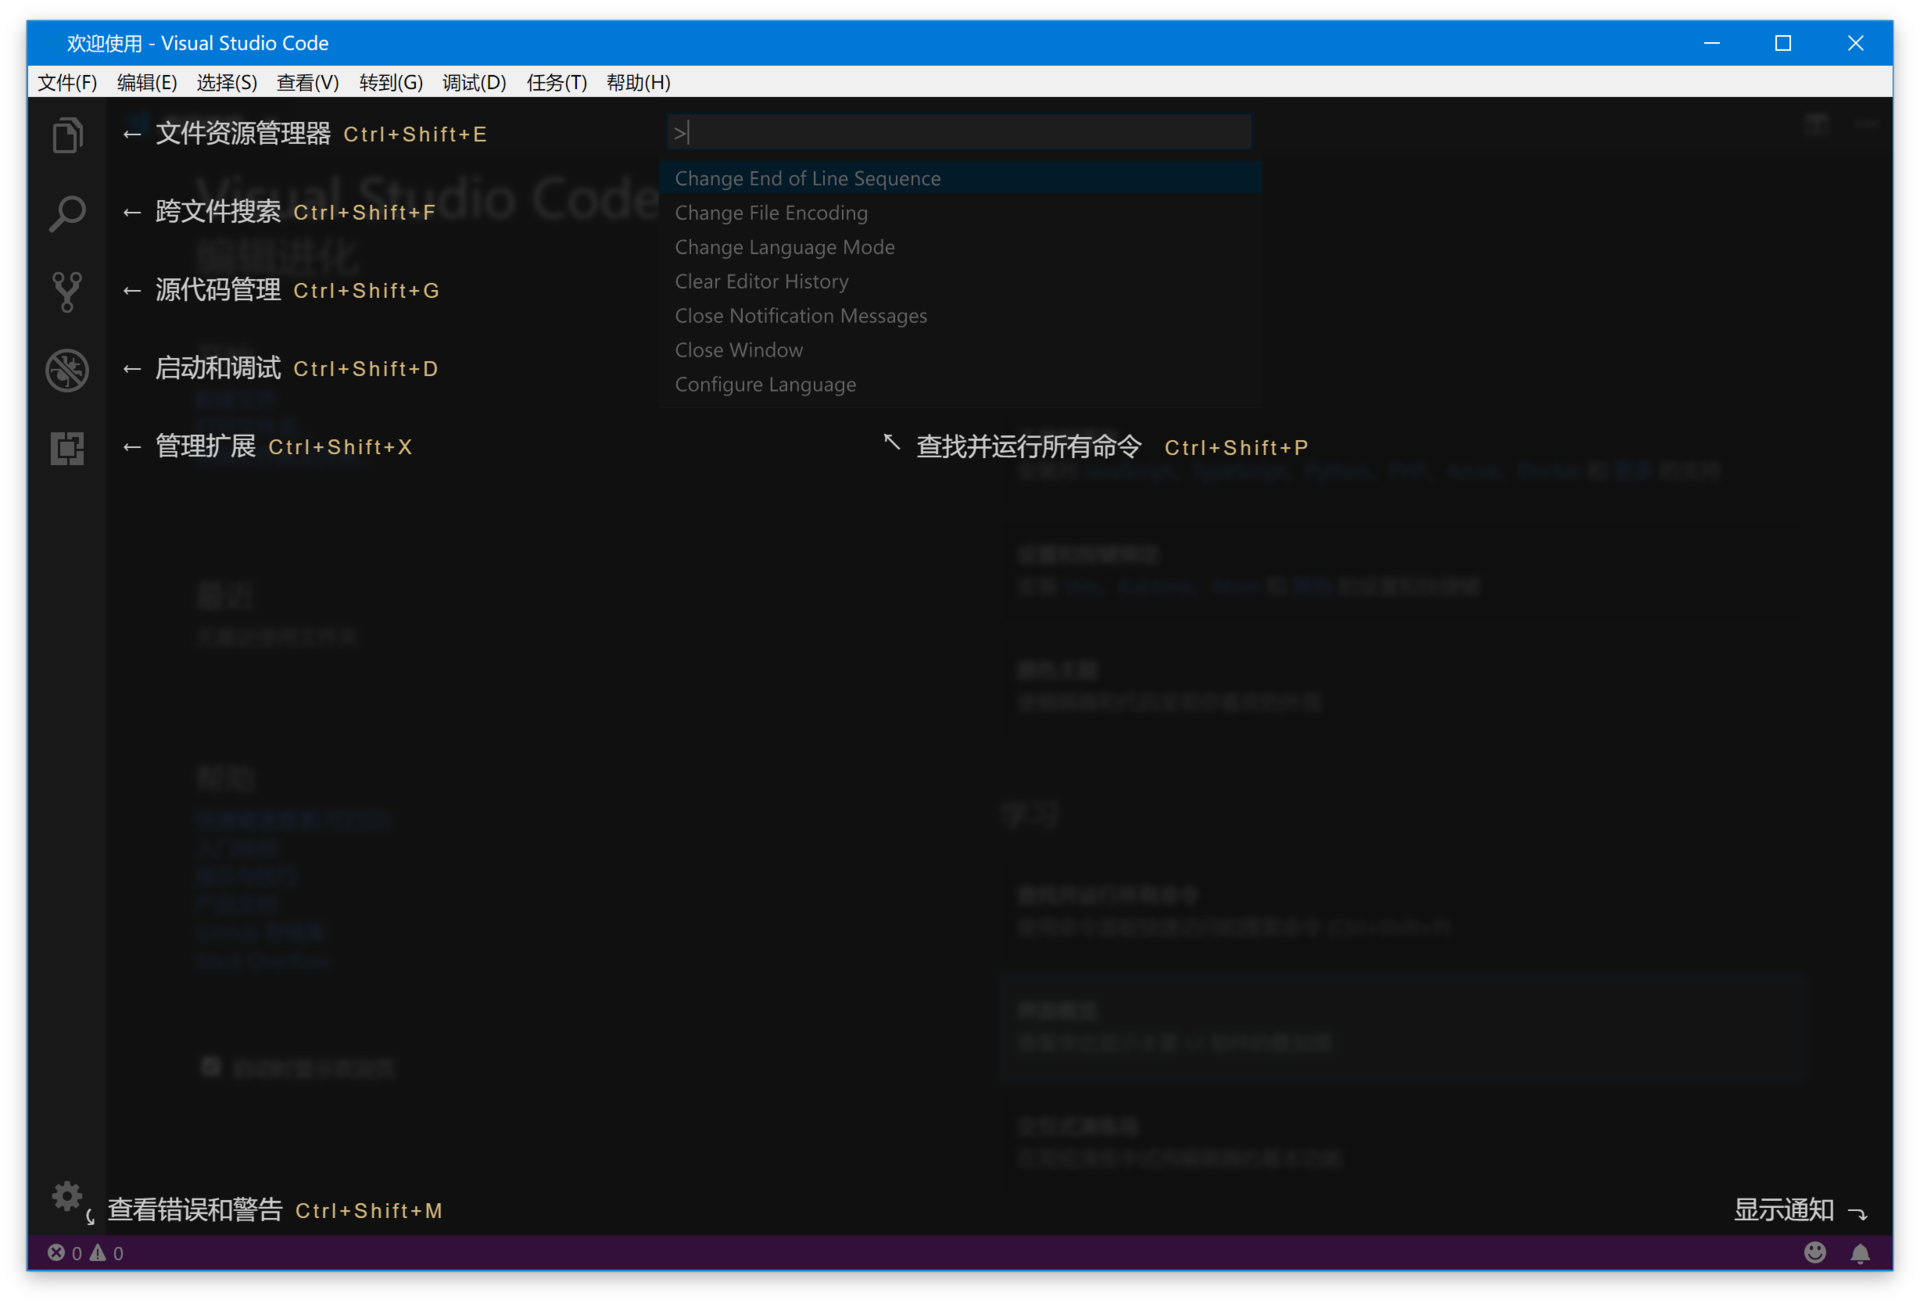Open the Debug bug icon
The height and width of the screenshot is (1304, 1920).
[x=67, y=370]
